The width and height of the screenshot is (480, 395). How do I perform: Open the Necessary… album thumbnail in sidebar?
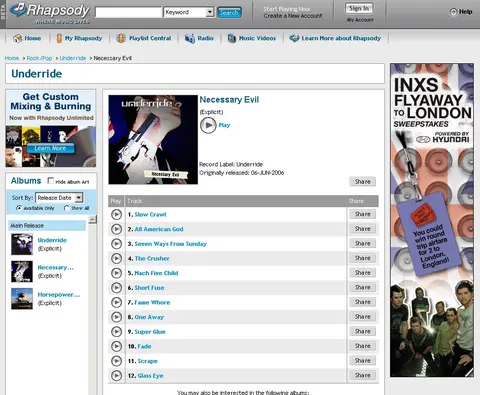[x=22, y=272]
